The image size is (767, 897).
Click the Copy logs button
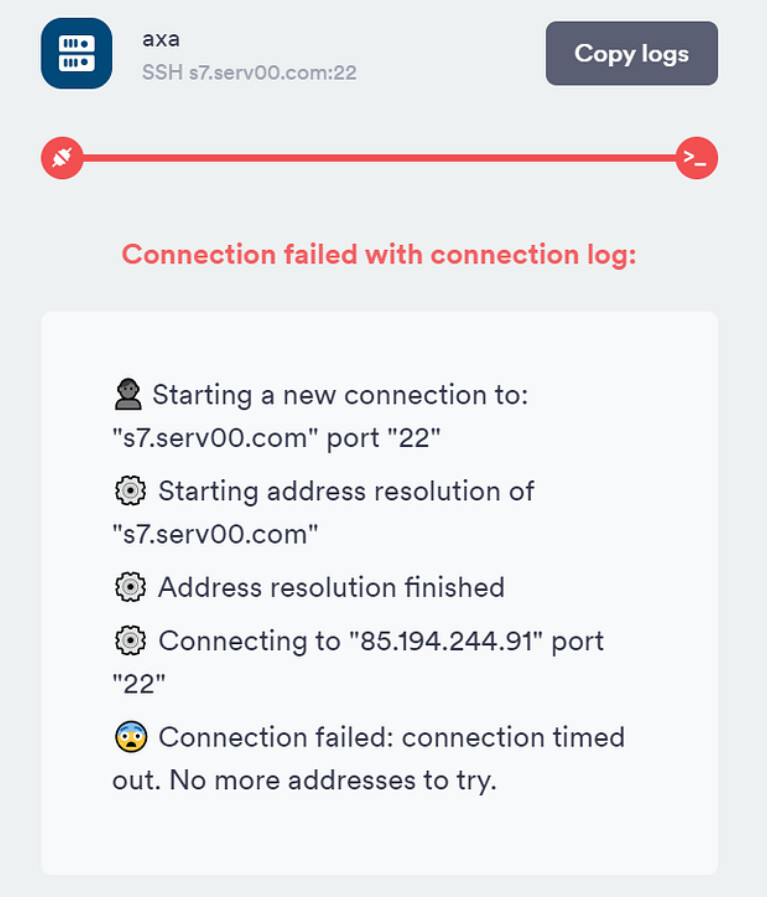pyautogui.click(x=631, y=54)
